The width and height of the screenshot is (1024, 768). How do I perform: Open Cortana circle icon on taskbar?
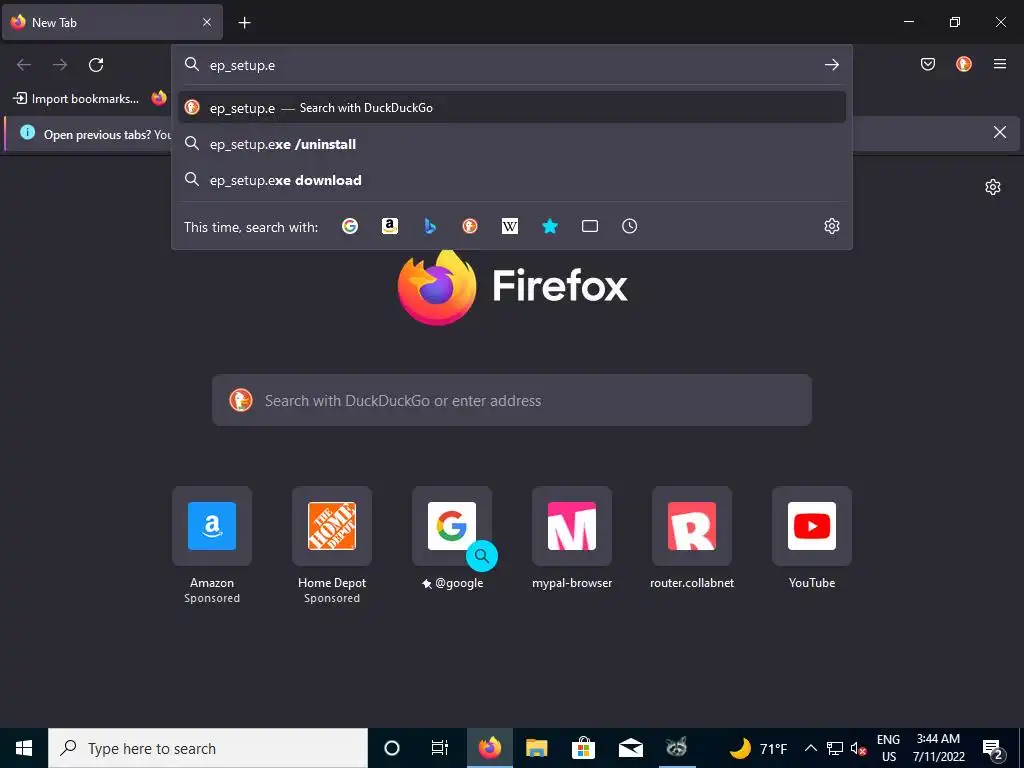tap(392, 748)
